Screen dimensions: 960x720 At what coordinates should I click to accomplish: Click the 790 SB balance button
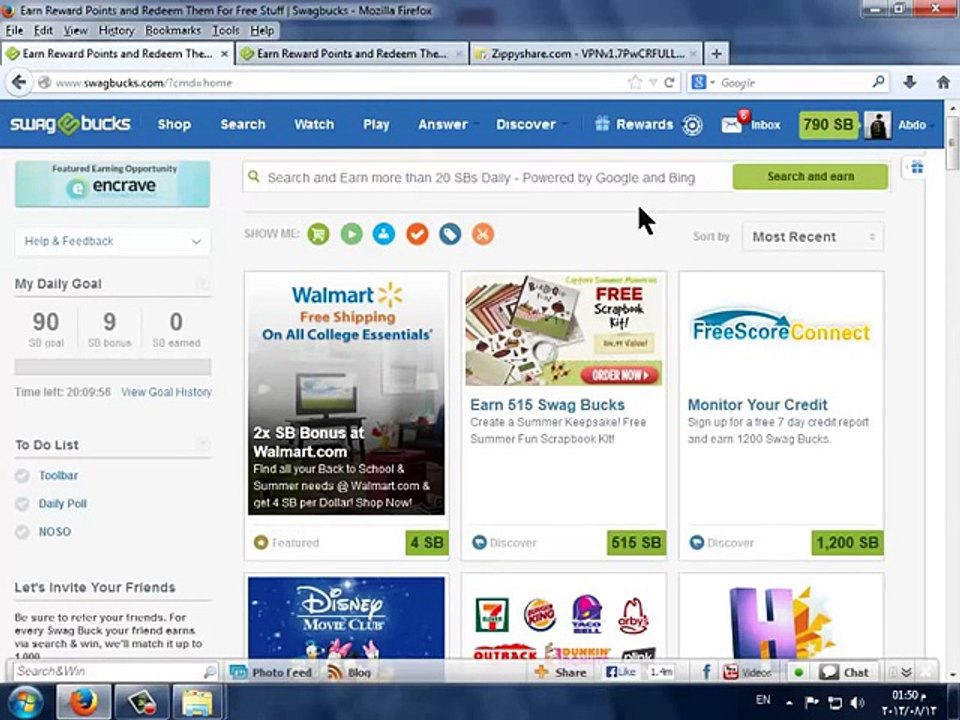pyautogui.click(x=828, y=125)
